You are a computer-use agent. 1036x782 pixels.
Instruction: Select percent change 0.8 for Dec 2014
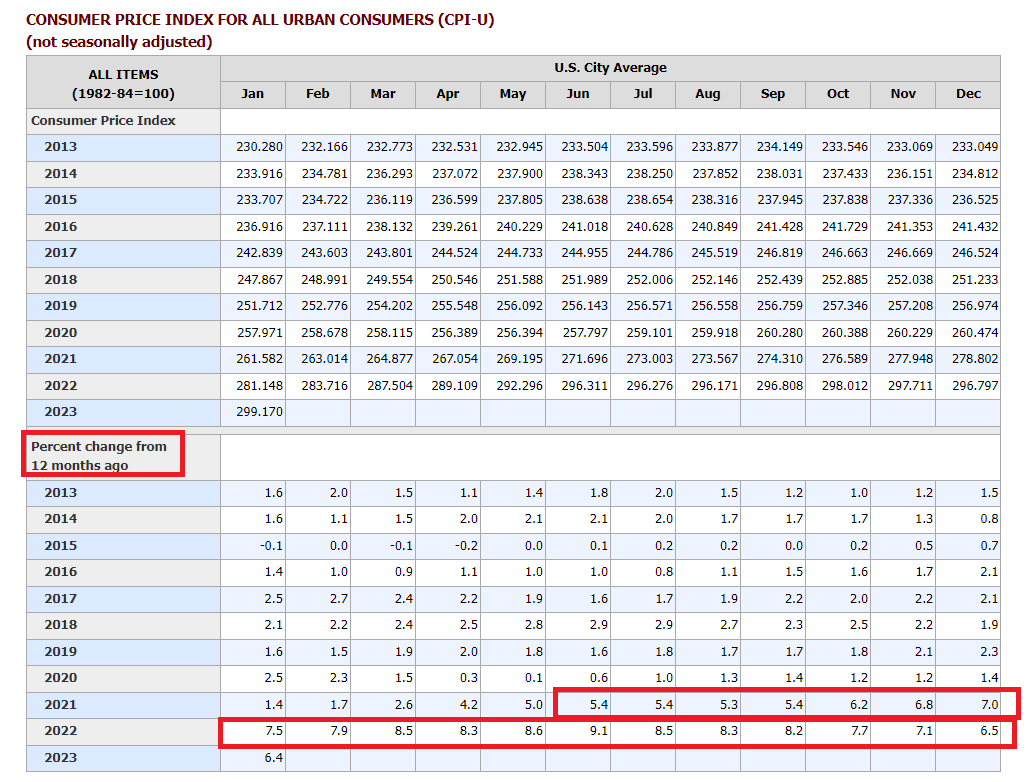(989, 519)
